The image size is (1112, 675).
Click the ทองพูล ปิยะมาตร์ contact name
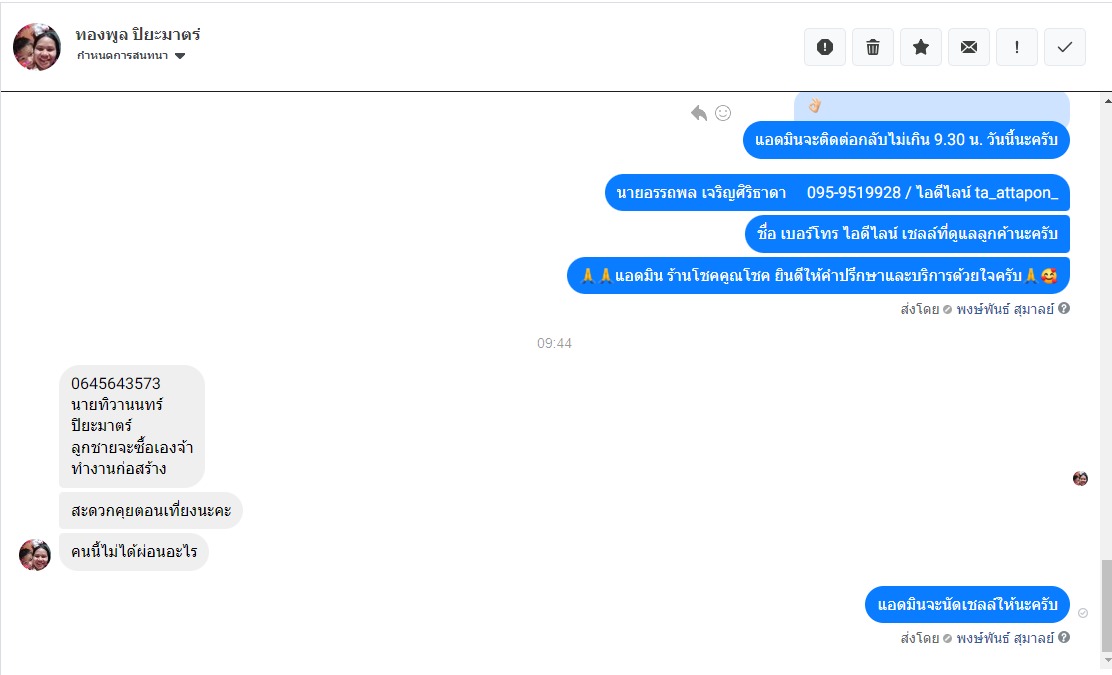point(138,34)
